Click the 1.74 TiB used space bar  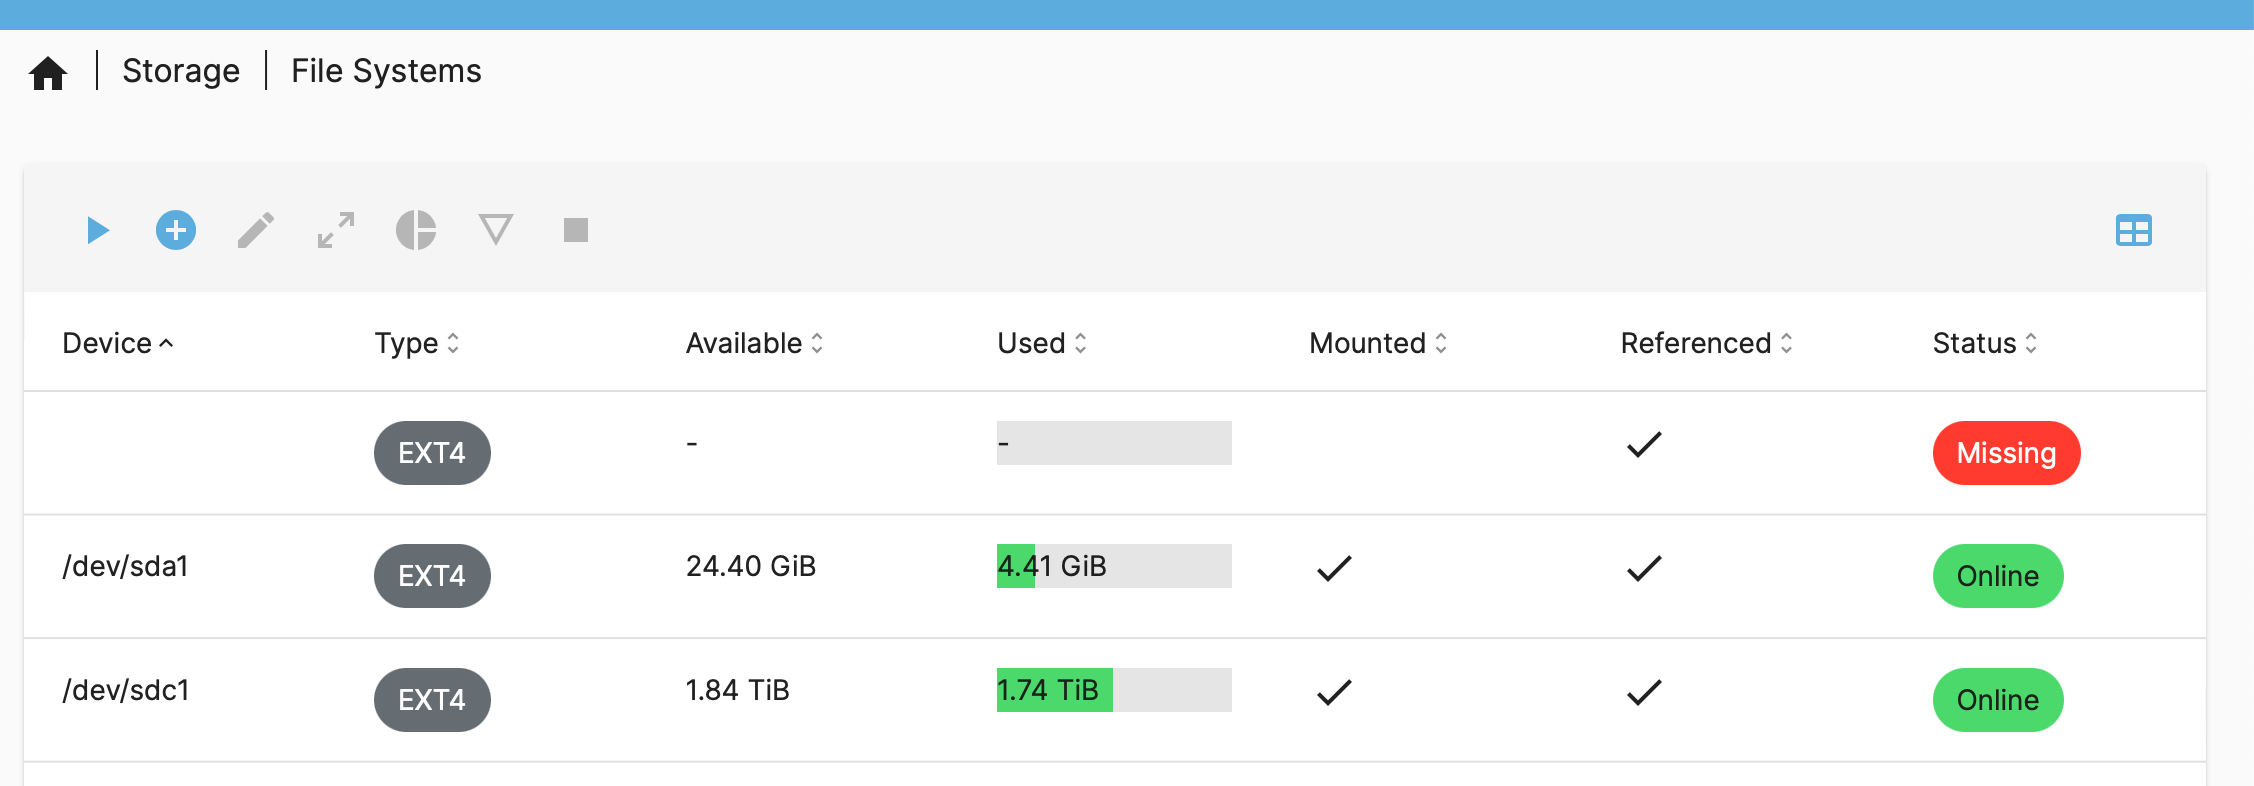tap(1113, 690)
